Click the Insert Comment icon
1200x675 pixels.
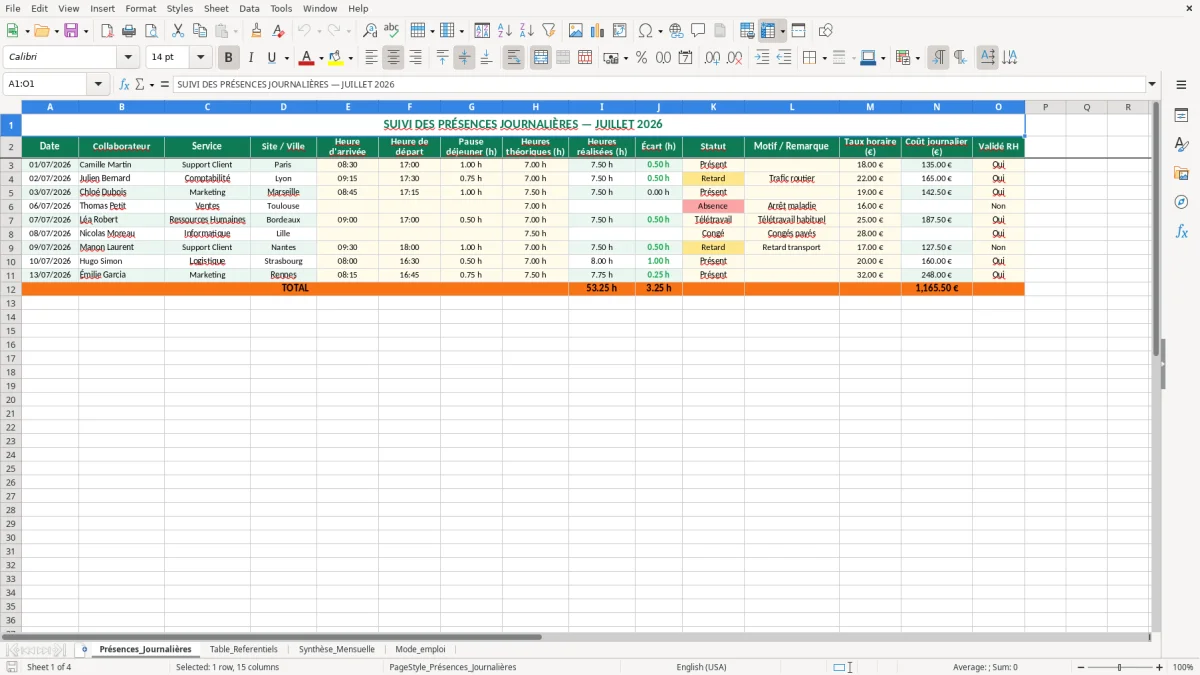(x=698, y=31)
